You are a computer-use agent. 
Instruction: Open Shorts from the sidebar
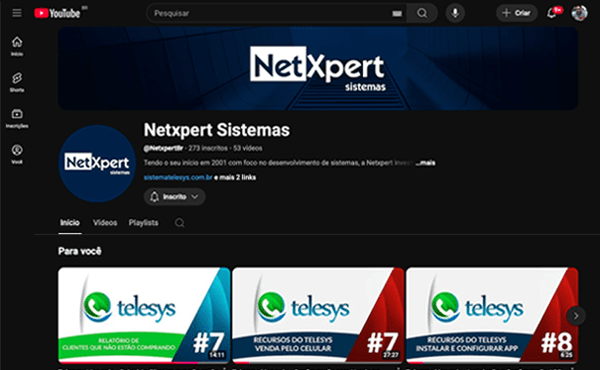pos(17,82)
